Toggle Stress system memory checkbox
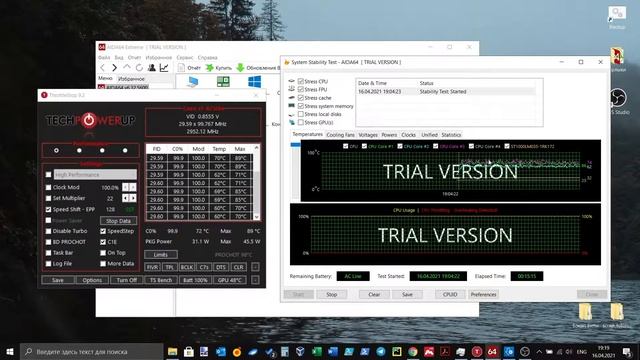This screenshot has height=360, width=640. point(301,106)
